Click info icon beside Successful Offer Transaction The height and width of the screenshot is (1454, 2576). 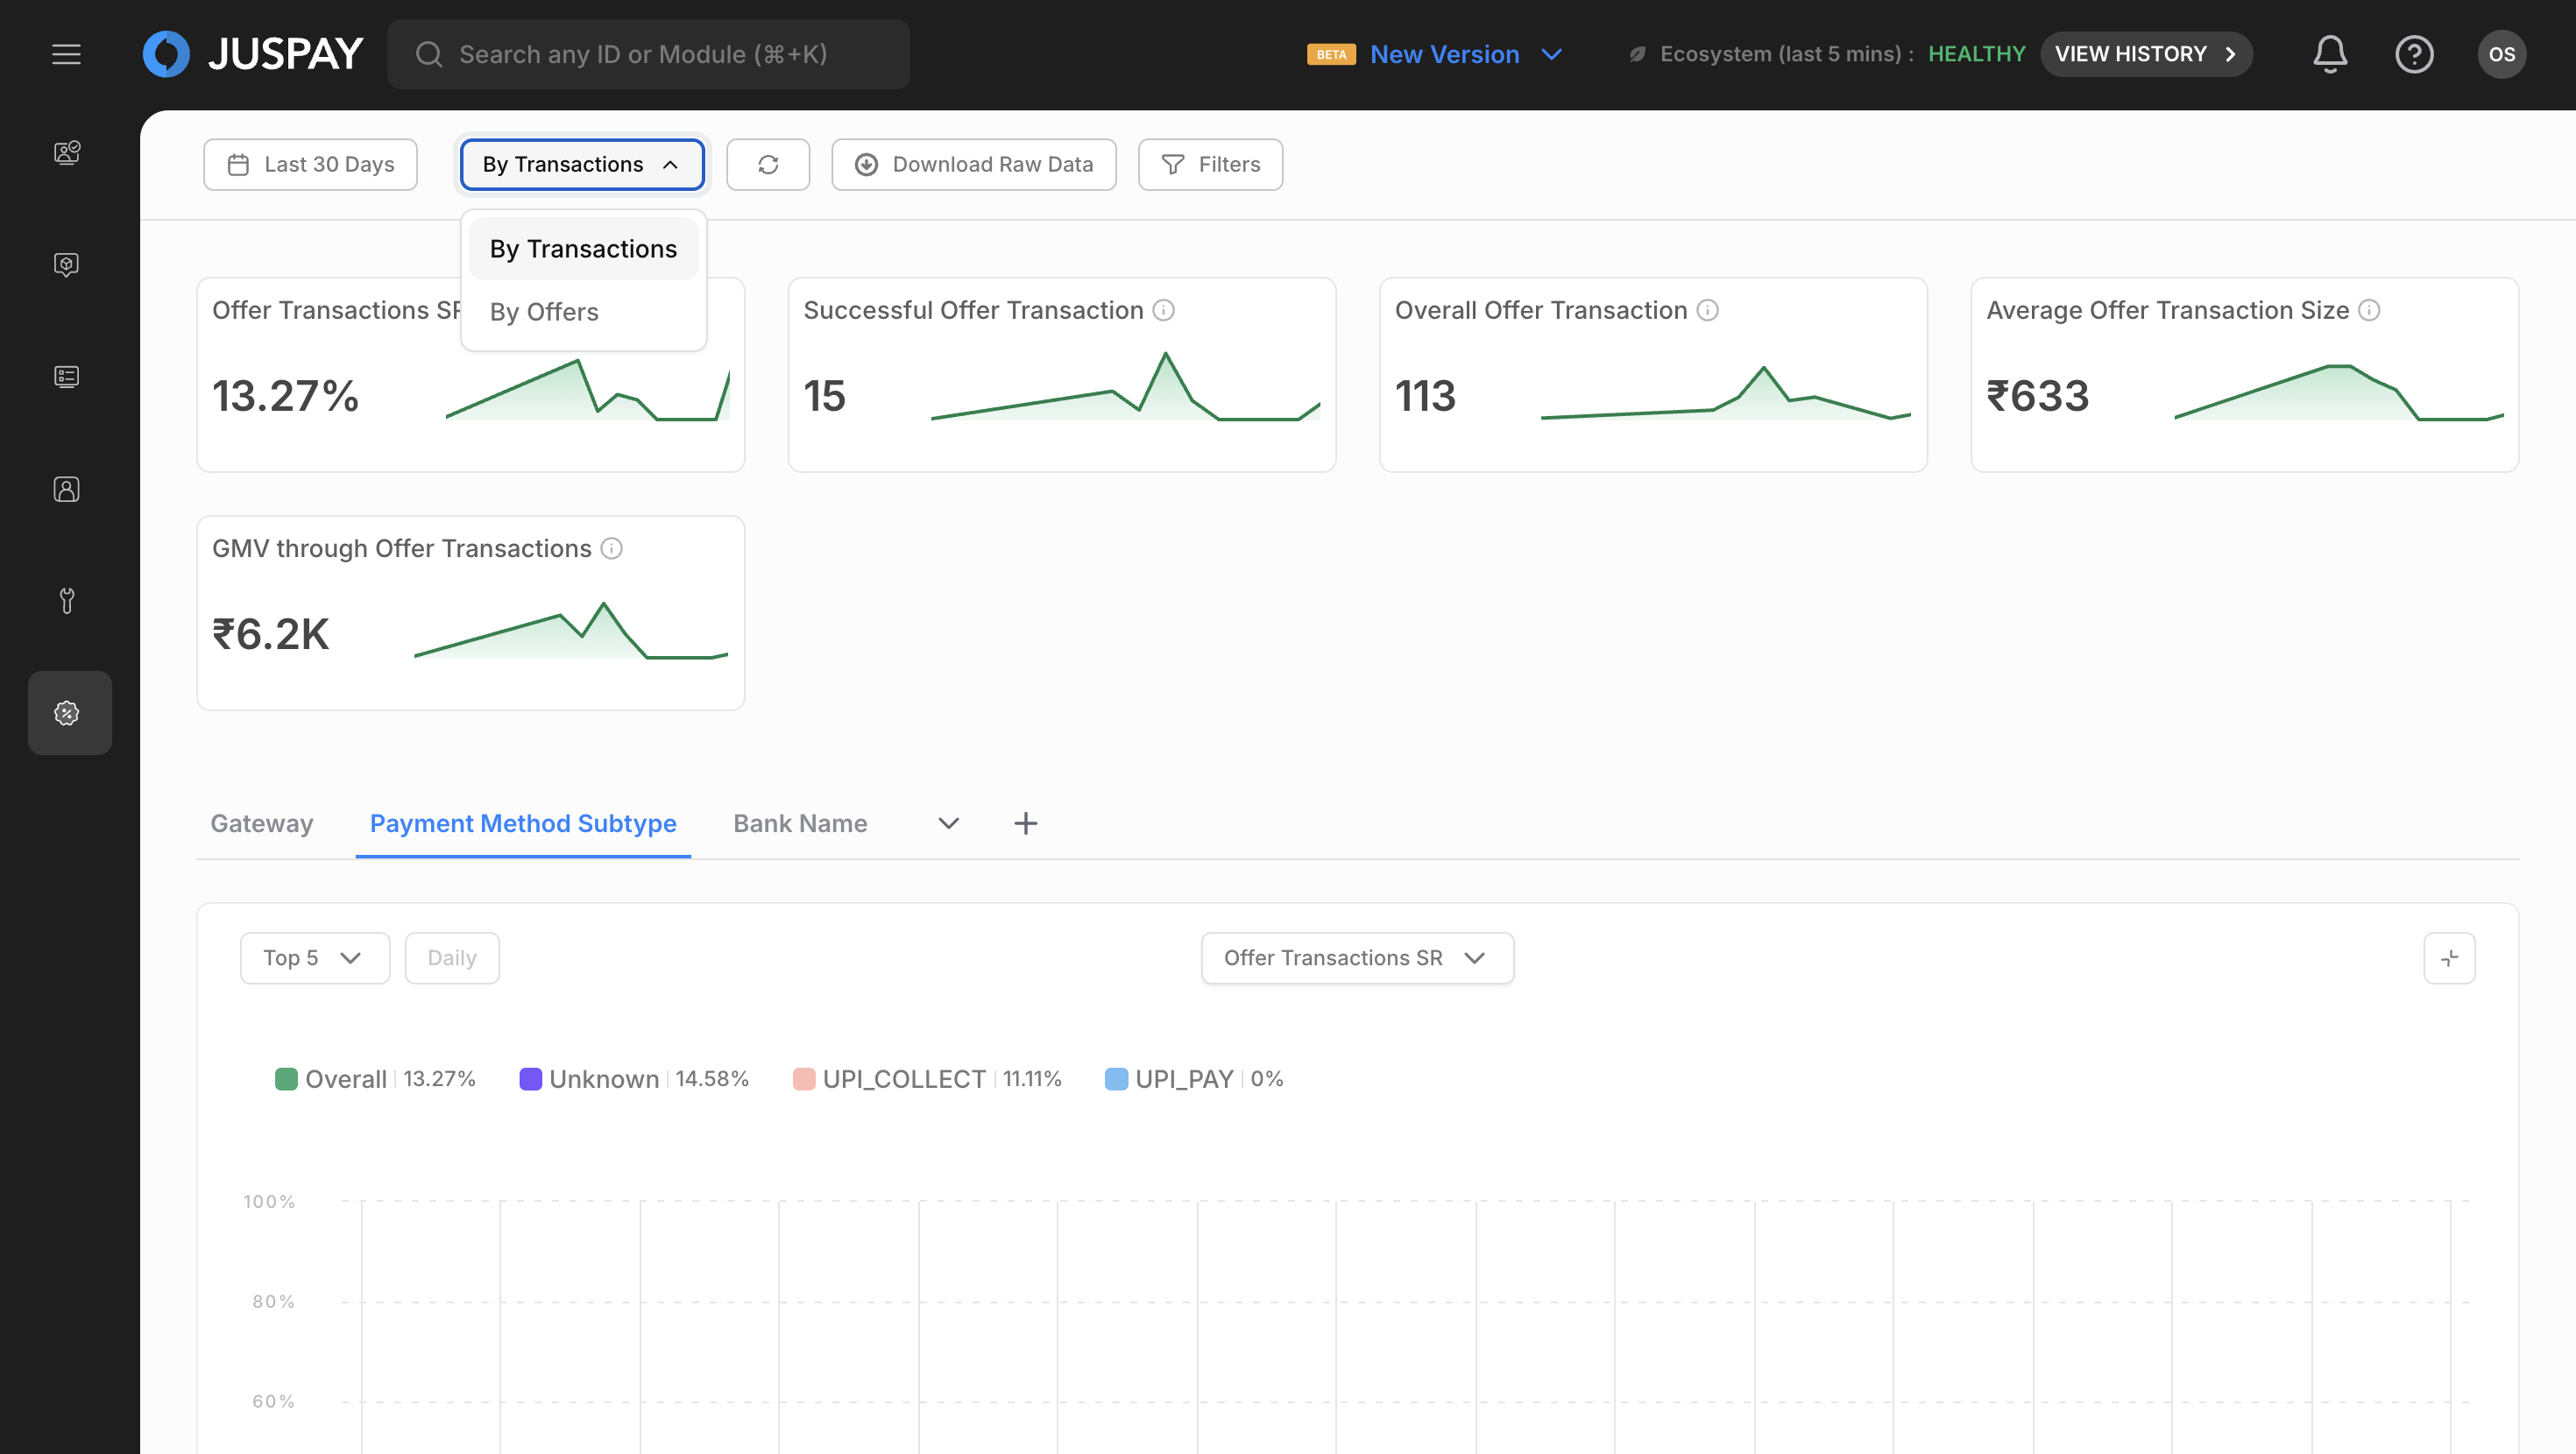1163,310
